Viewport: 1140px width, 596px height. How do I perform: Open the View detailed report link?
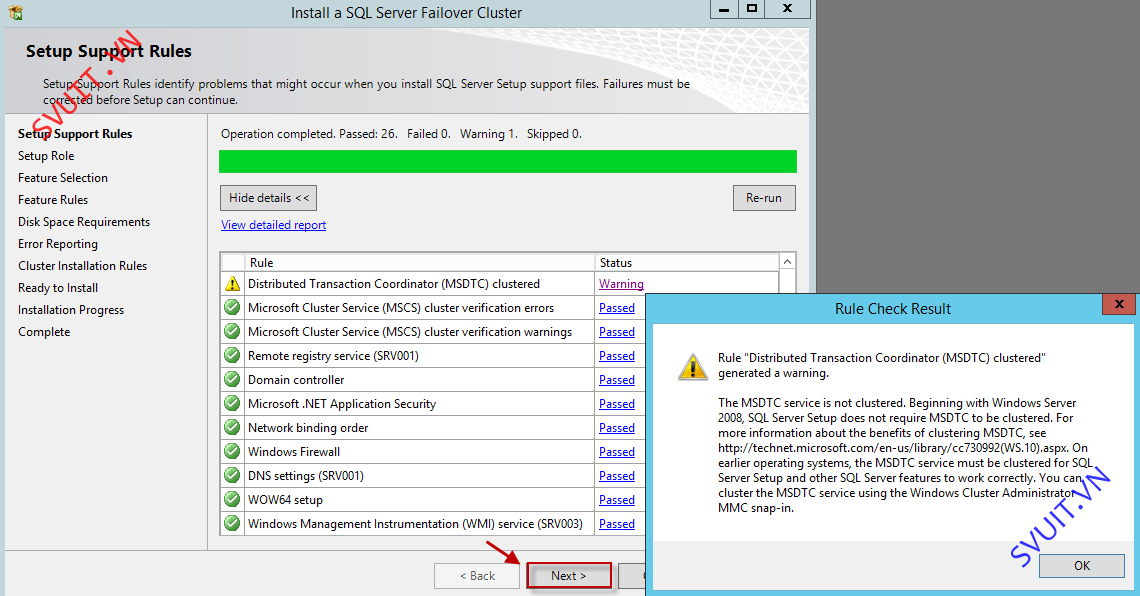273,225
